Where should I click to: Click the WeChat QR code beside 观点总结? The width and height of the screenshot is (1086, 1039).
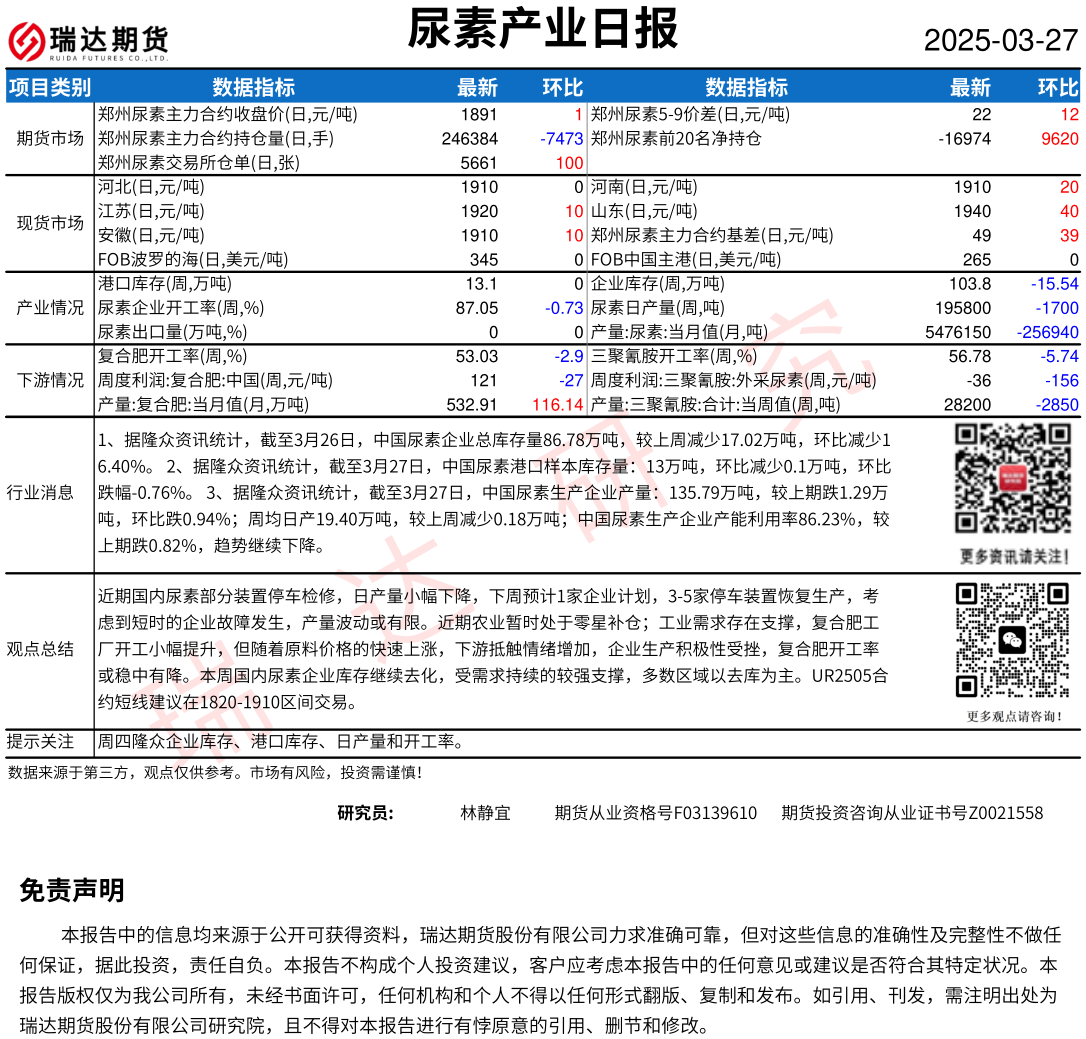pos(1014,640)
